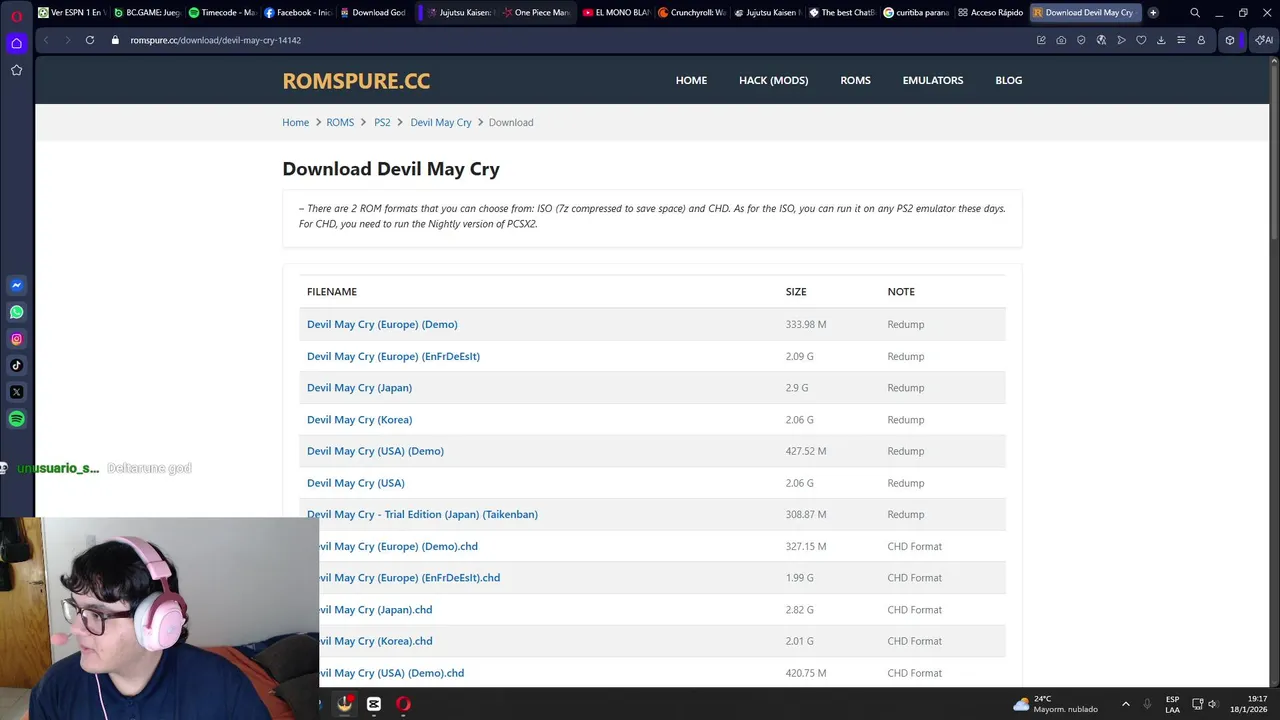Click the address bar URL field

point(215,40)
